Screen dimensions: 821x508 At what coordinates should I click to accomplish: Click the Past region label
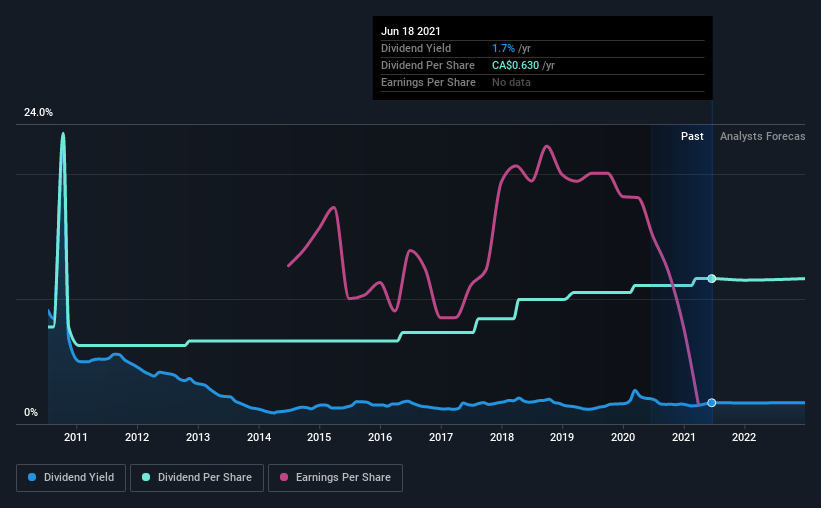point(692,136)
